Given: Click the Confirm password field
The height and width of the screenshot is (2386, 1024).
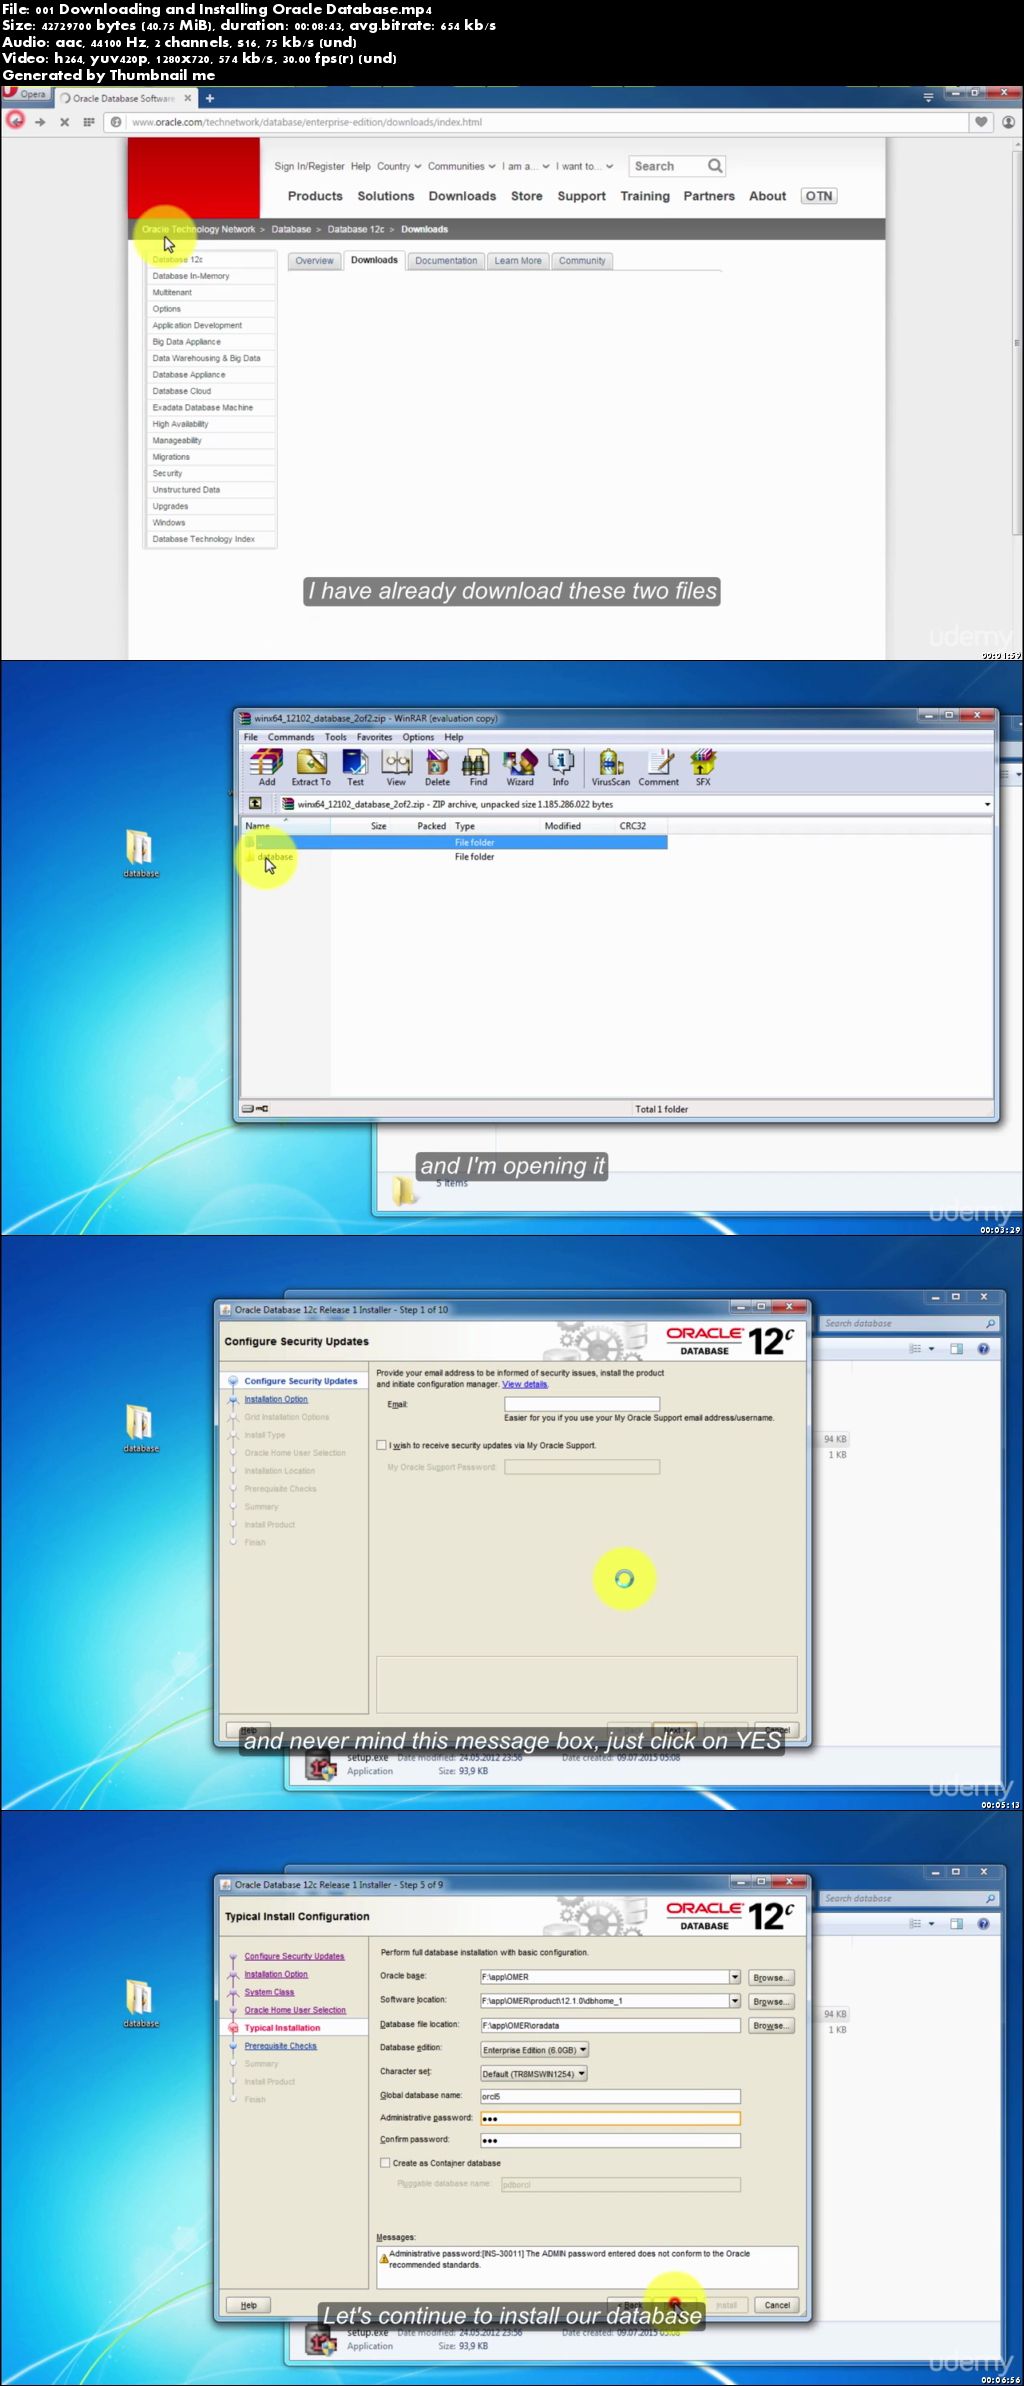Looking at the screenshot, I should pos(610,2140).
